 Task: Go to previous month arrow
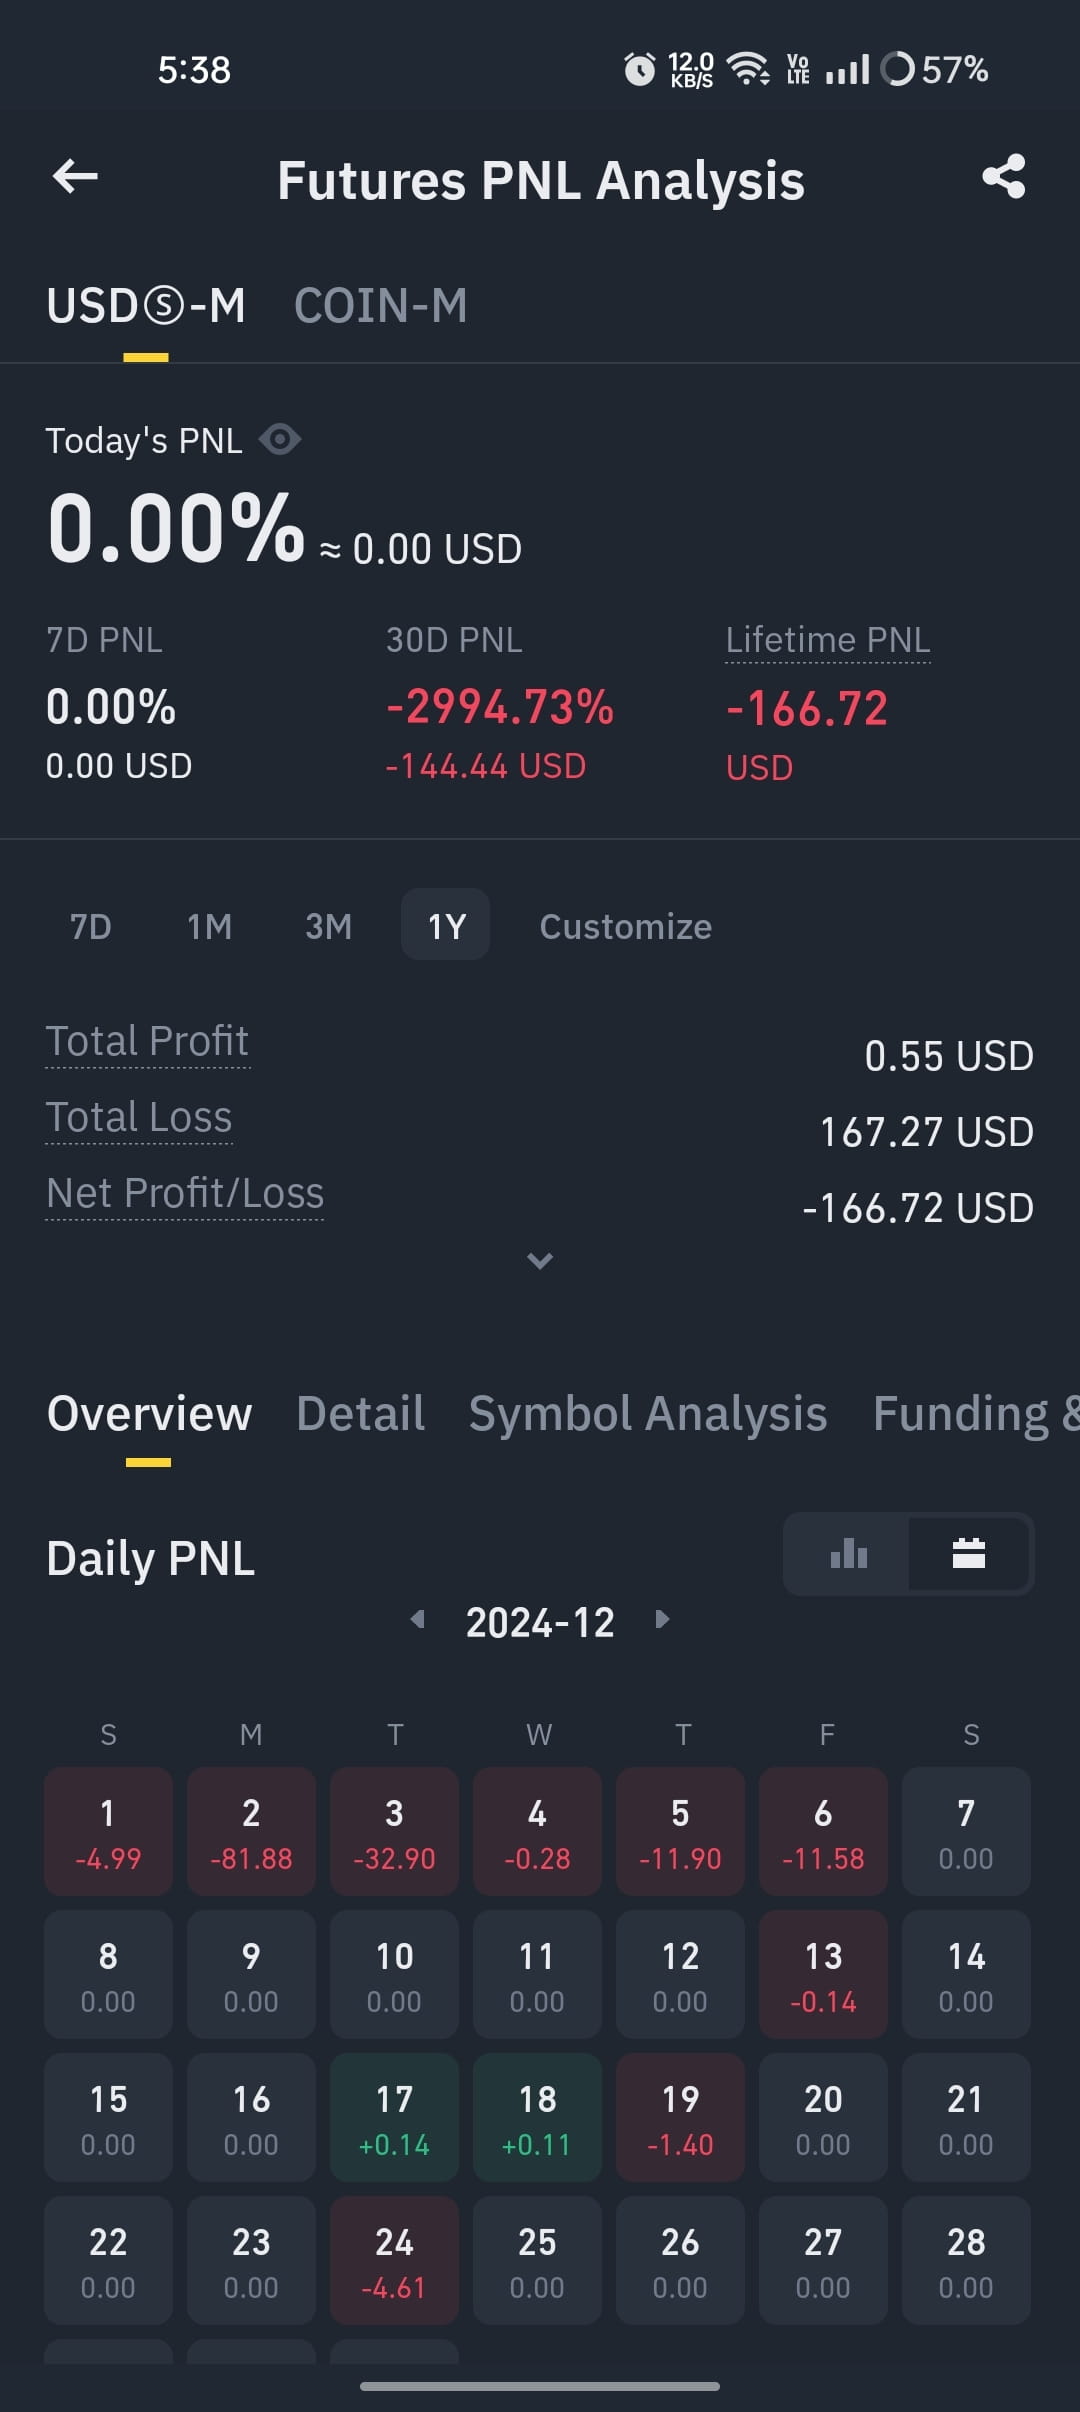pos(418,1619)
